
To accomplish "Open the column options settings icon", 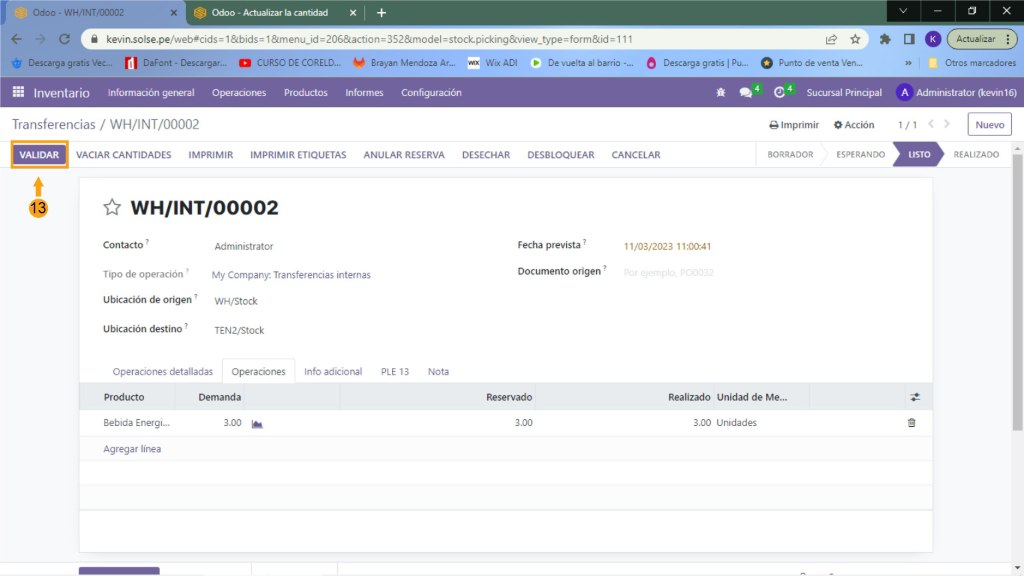I will pos(914,397).
